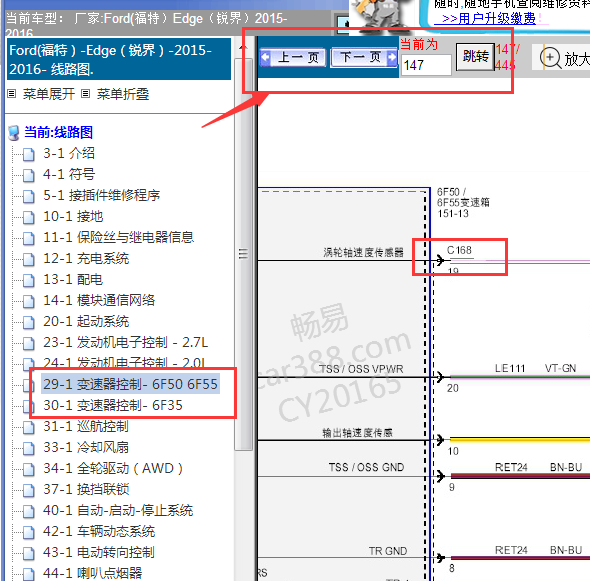The image size is (590, 581).
Task: Click the document icon beside 31-1 巡航控制
Action: tap(29, 427)
